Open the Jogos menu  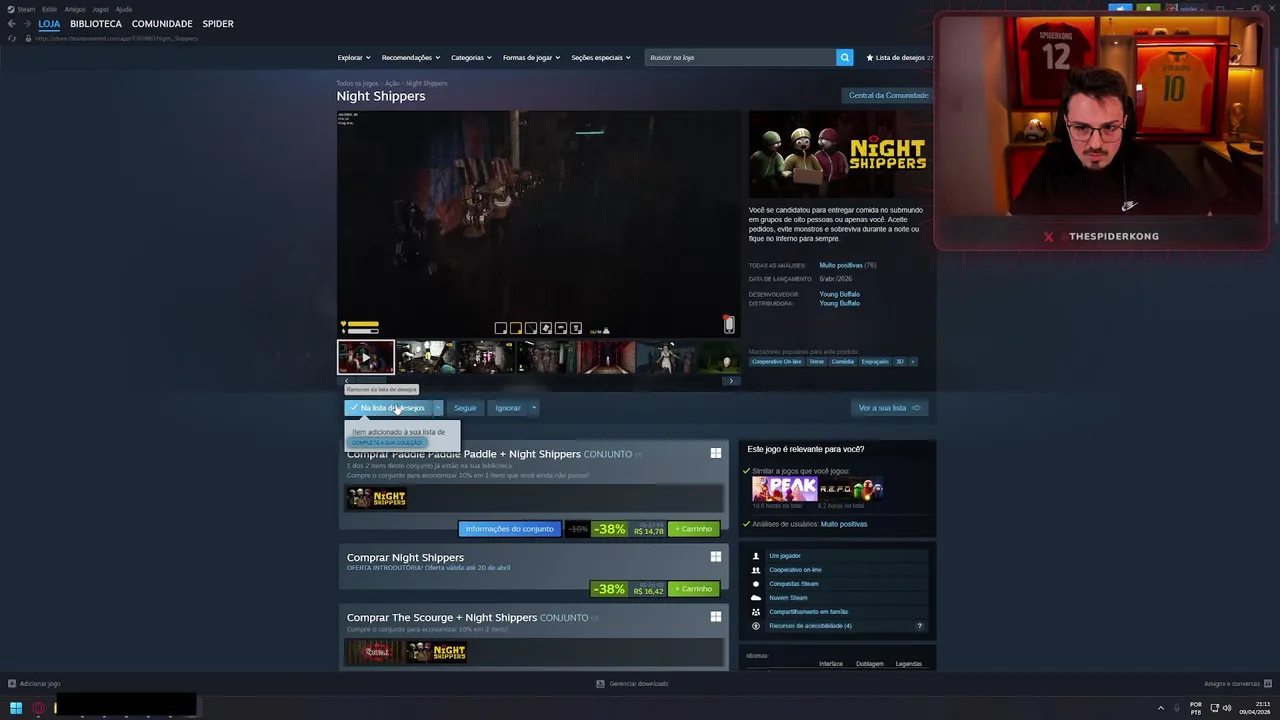coord(100,9)
